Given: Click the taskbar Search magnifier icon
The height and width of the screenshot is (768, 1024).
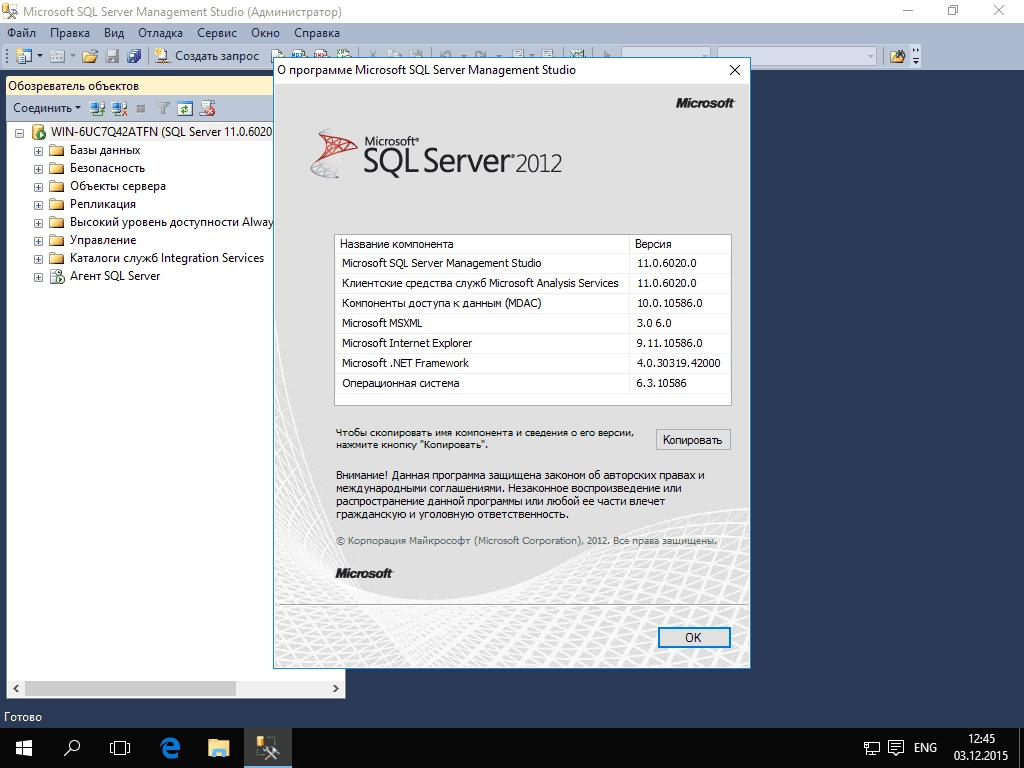Looking at the screenshot, I should (x=72, y=748).
